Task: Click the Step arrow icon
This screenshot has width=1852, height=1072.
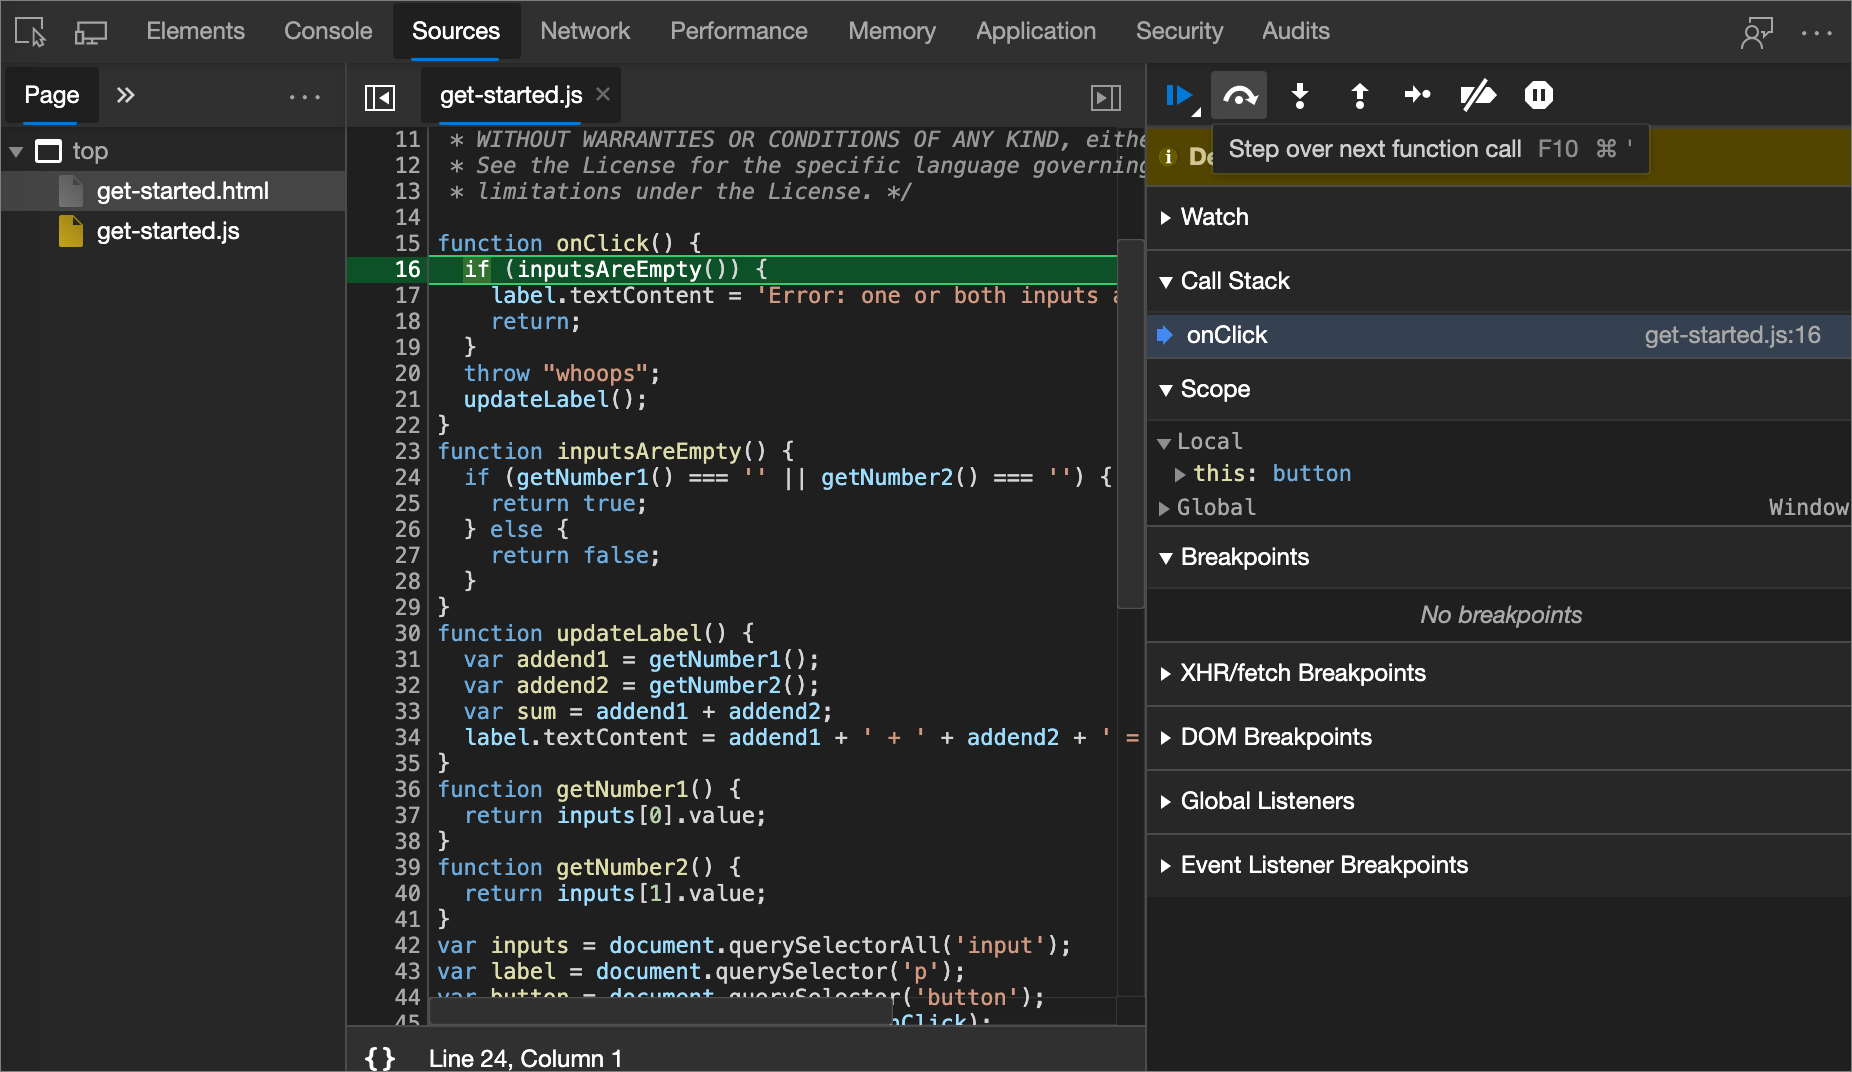Action: point(1417,95)
